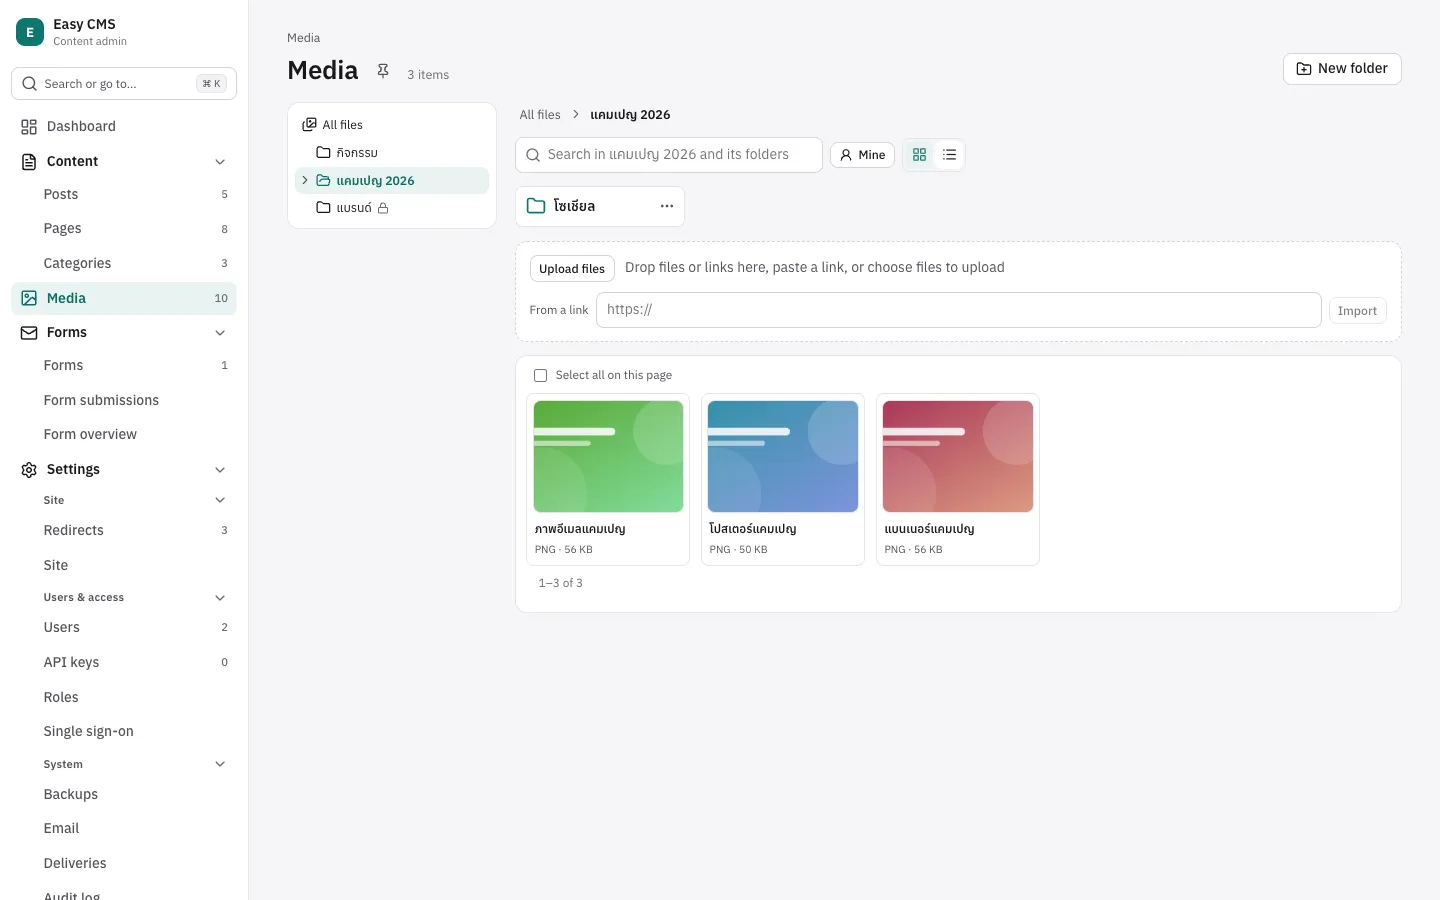Viewport: 1440px width, 900px height.
Task: Open API keys in the sidebar
Action: [124, 662]
